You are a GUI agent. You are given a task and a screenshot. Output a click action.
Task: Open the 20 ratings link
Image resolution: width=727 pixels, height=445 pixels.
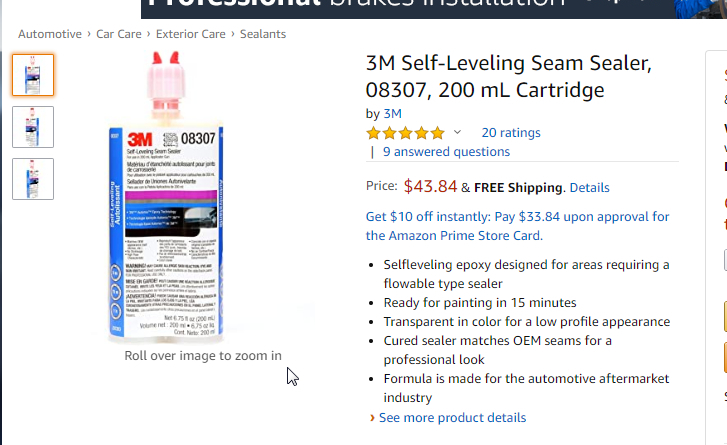pyautogui.click(x=510, y=132)
